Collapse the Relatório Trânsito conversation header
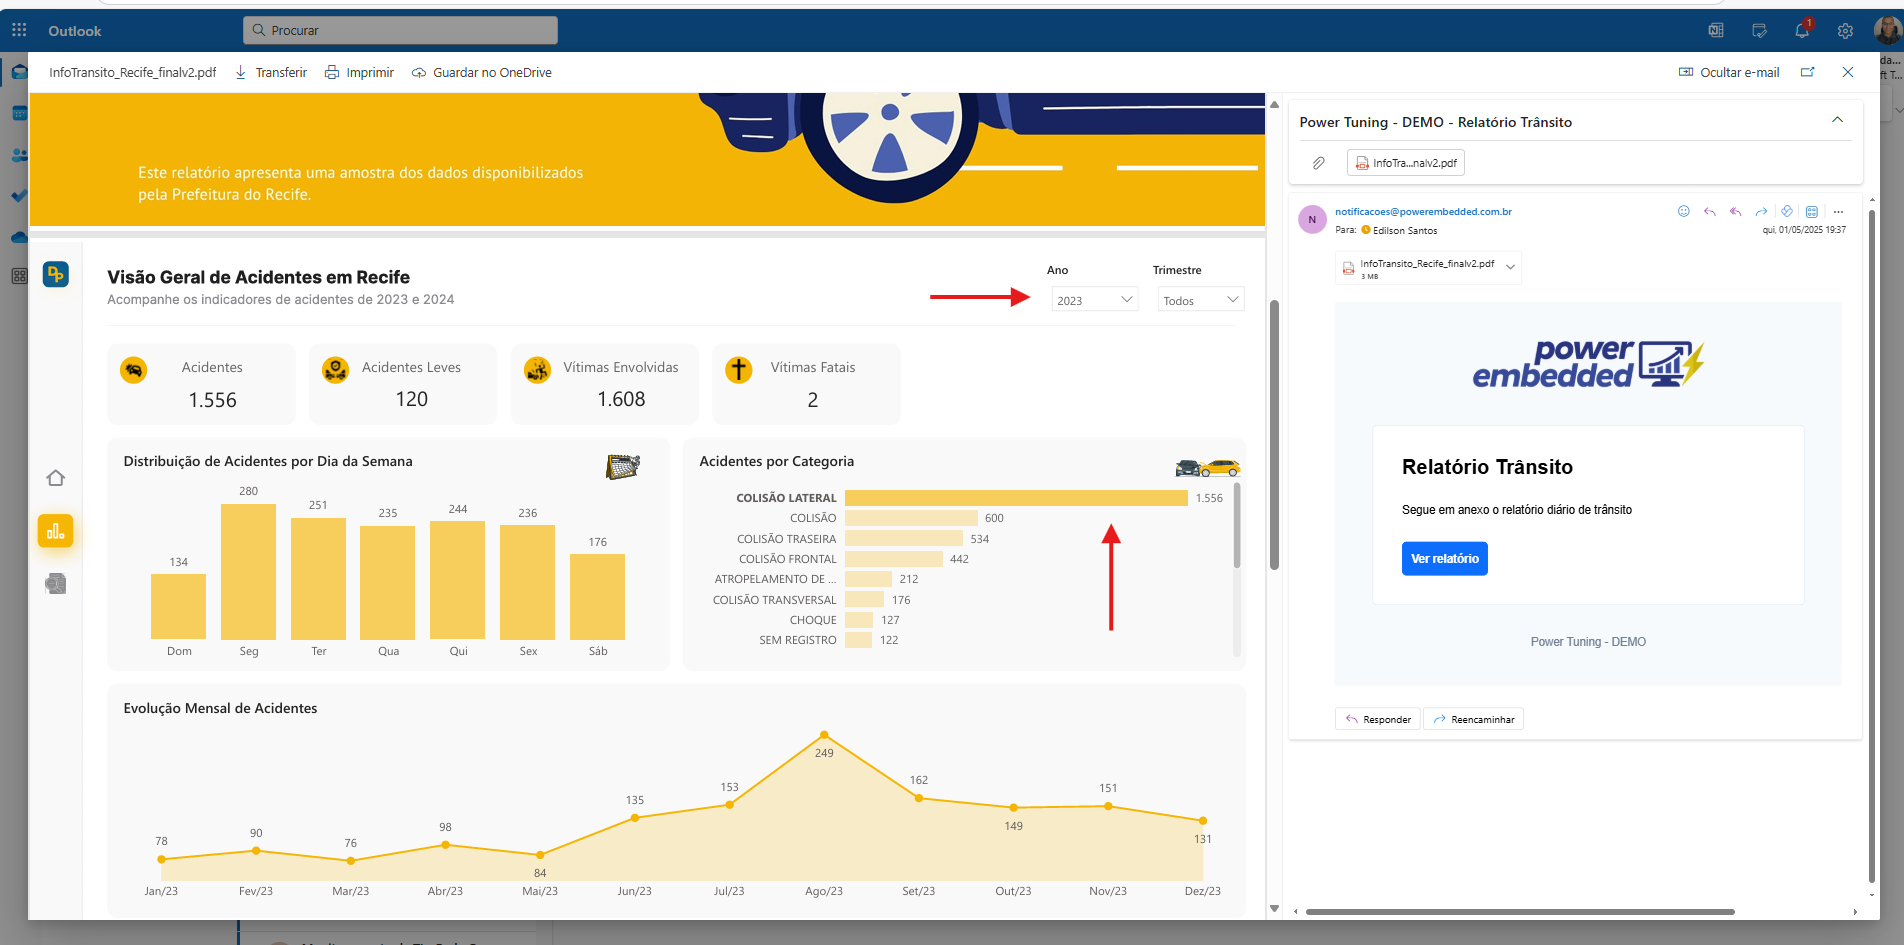The height and width of the screenshot is (945, 1904). coord(1837,121)
